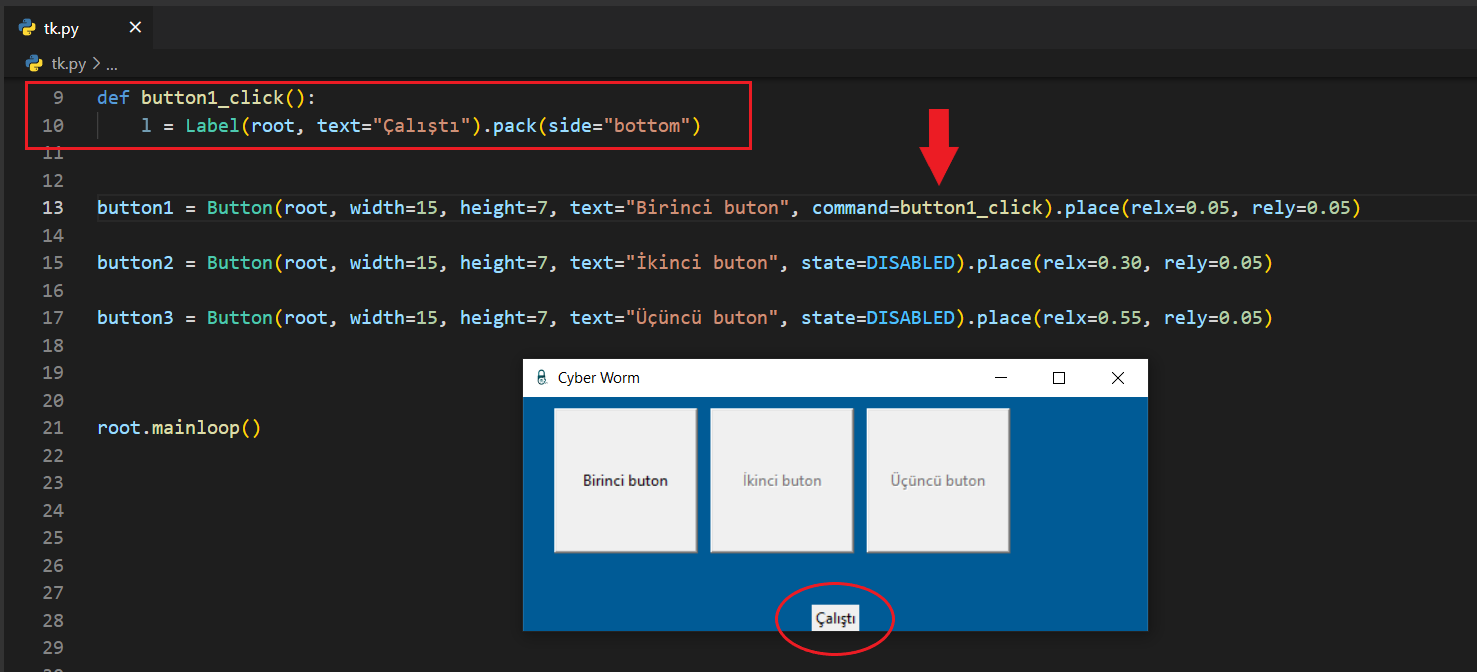The height and width of the screenshot is (672, 1477).
Task: Click DISABLED keyword in button2 line
Action: (x=910, y=263)
